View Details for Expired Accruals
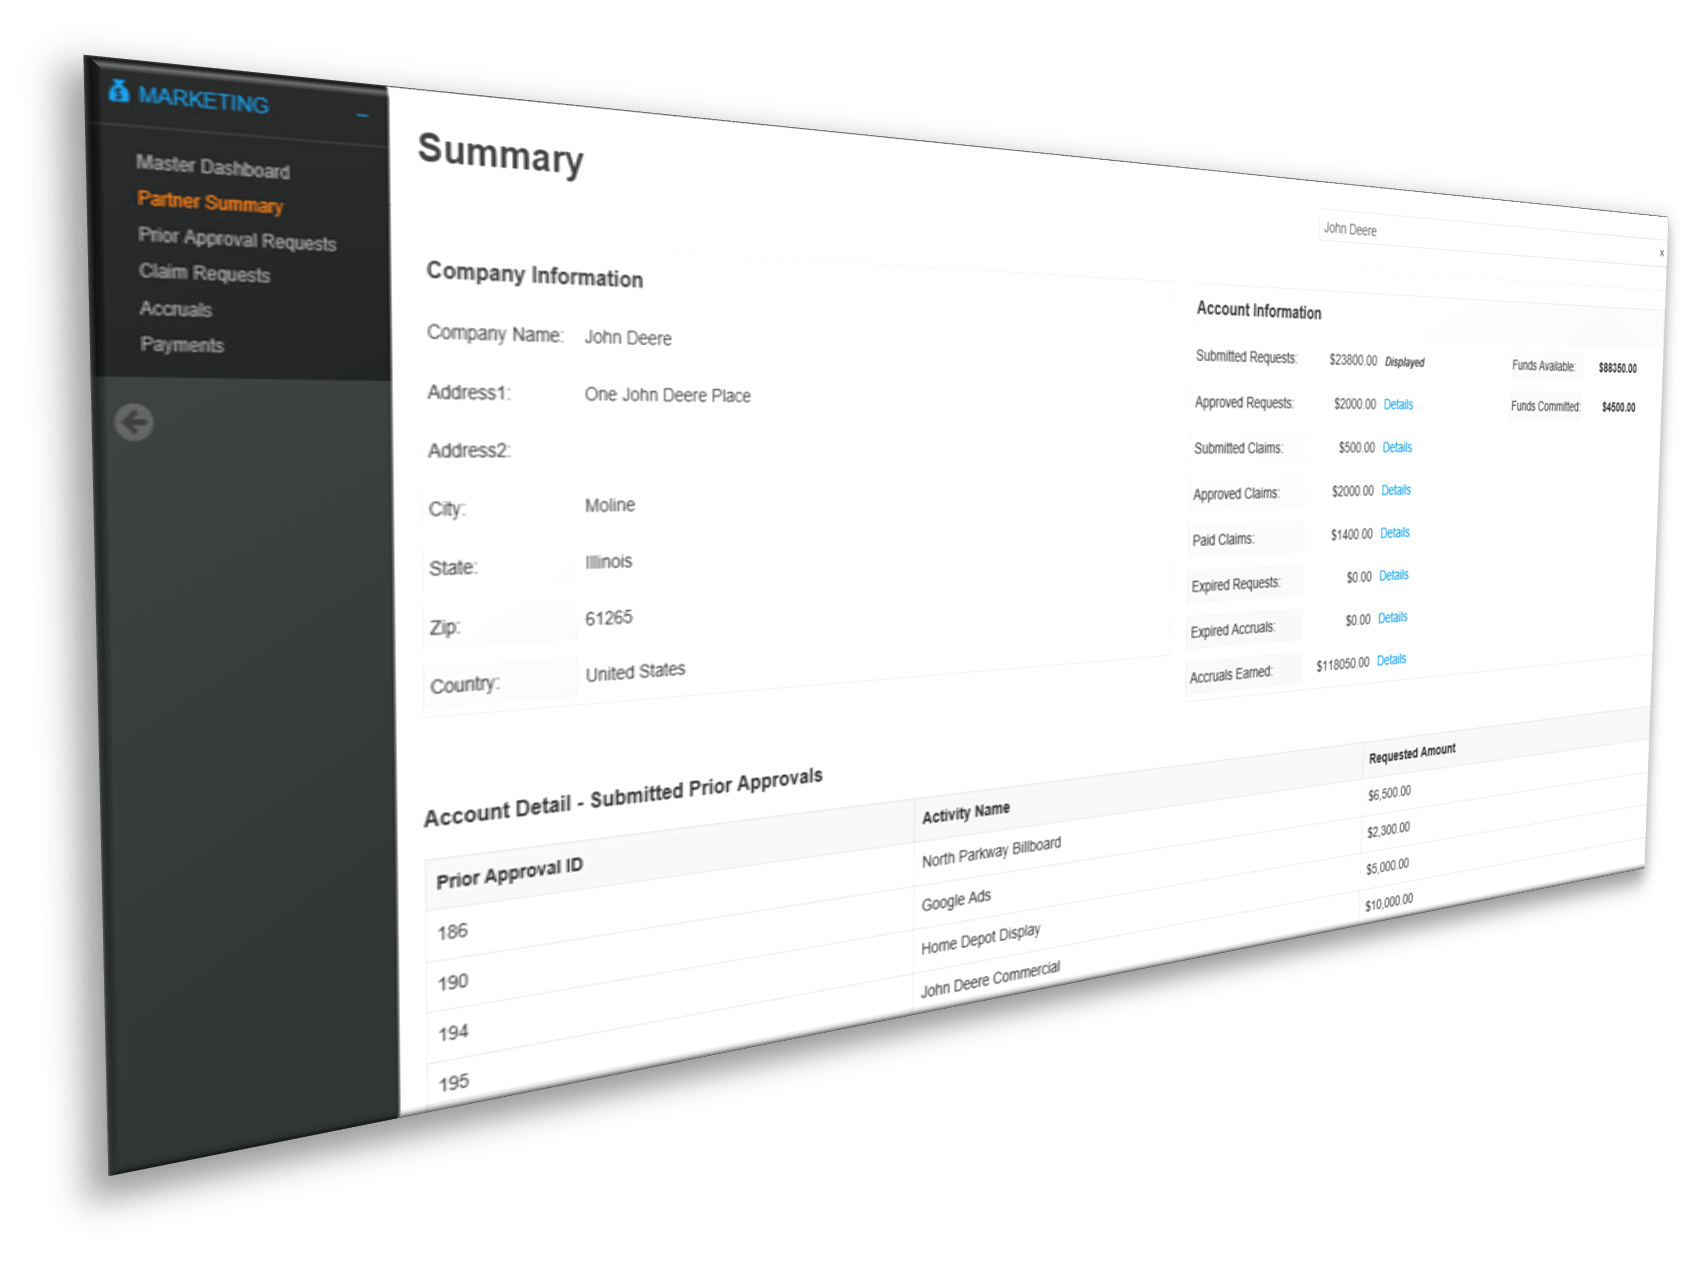 click(1392, 617)
